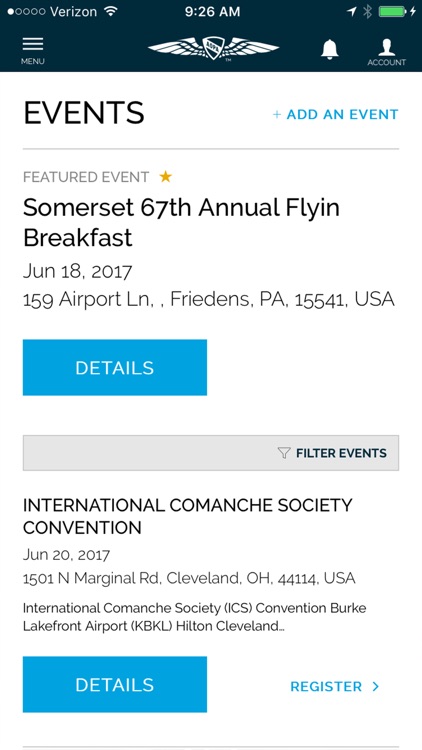Image resolution: width=422 pixels, height=750 pixels.
Task: Open the ACCOUNT profile icon
Action: tap(387, 52)
